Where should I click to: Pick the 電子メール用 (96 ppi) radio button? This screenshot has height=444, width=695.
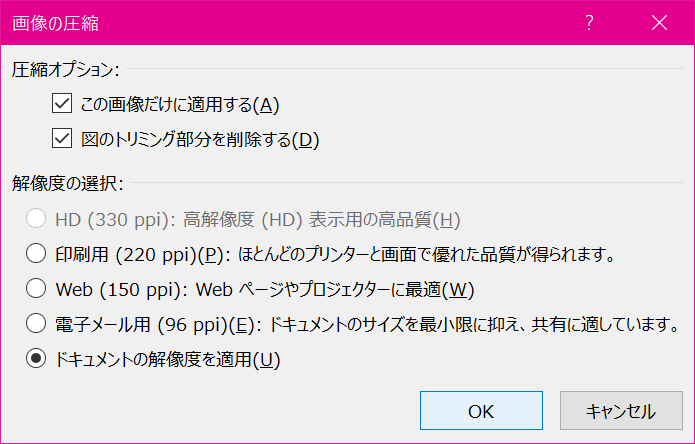point(37,324)
